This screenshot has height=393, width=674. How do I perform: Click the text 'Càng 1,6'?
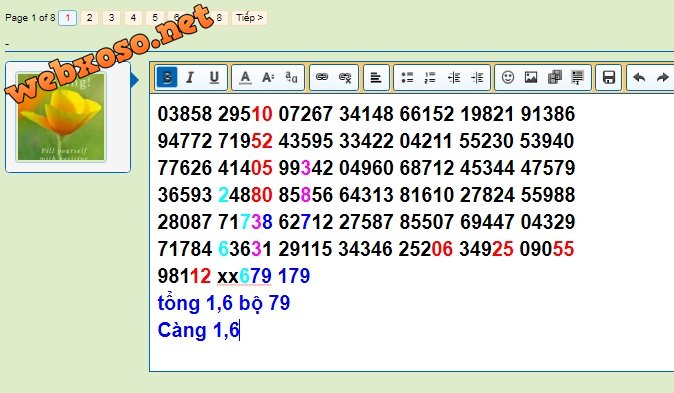[x=198, y=330]
